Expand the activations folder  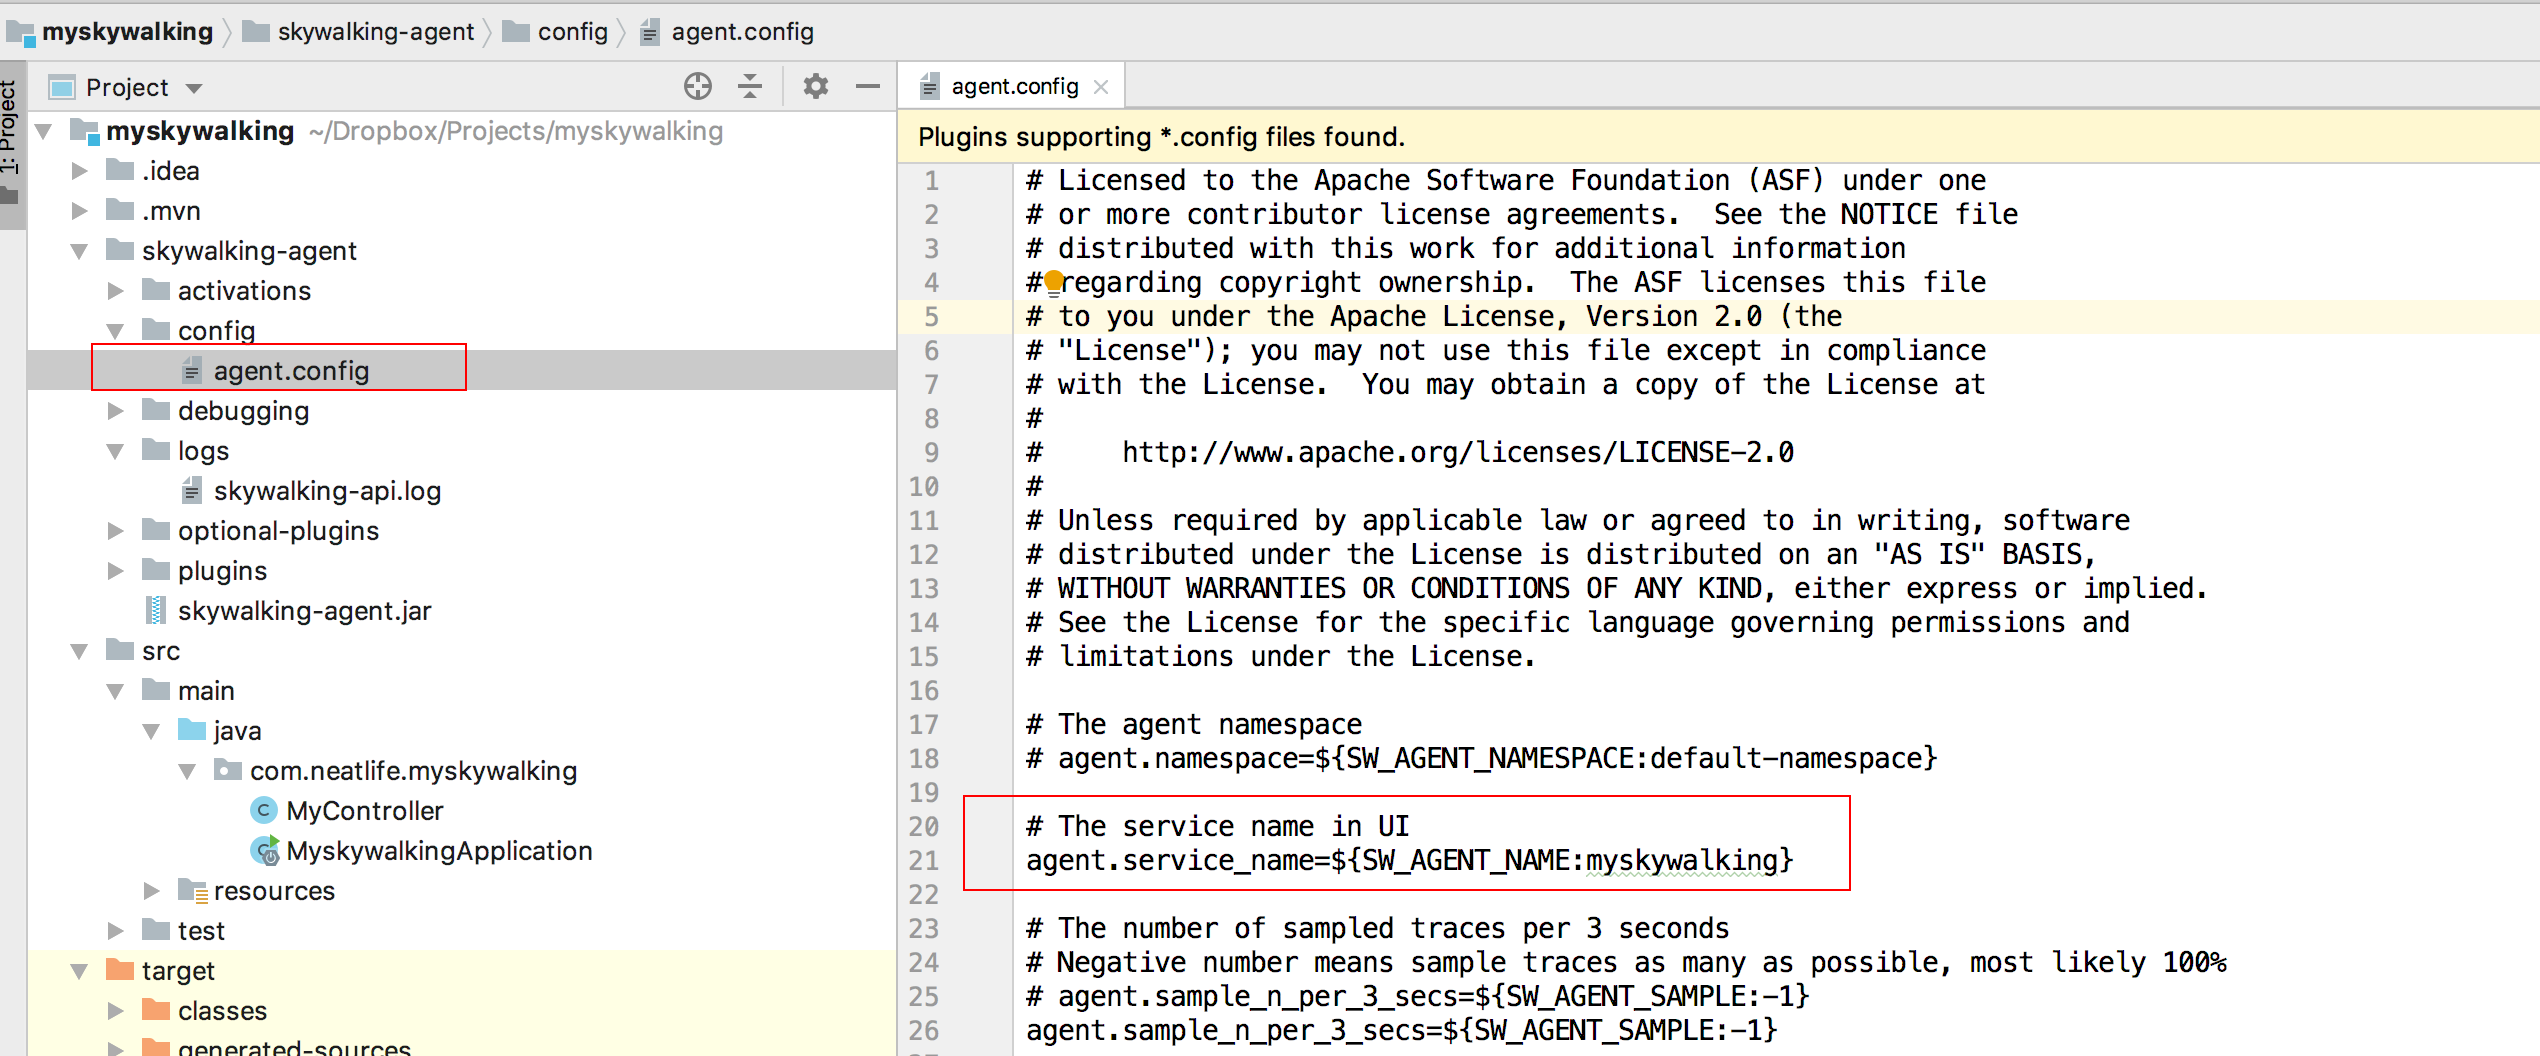point(116,291)
